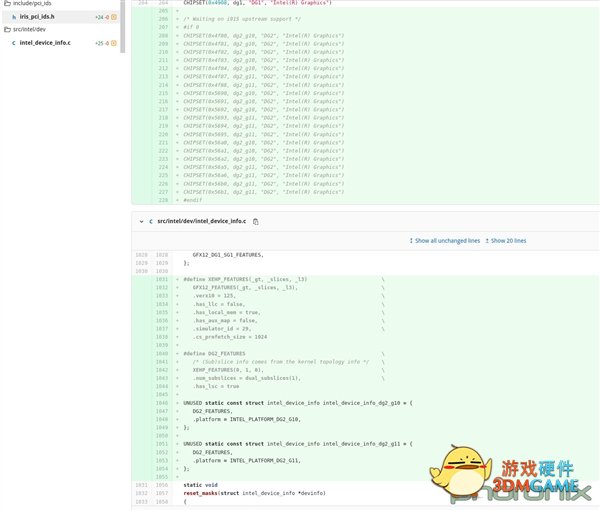This screenshot has height=511, width=600.
Task: Select the include/pci_ids folder in the tree
Action: pos(32,3)
